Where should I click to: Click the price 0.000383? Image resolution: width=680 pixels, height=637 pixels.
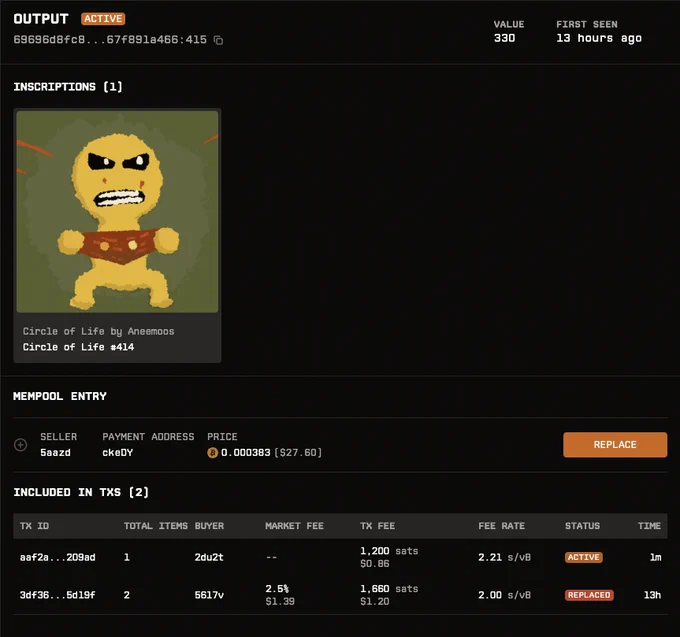pyautogui.click(x=245, y=453)
